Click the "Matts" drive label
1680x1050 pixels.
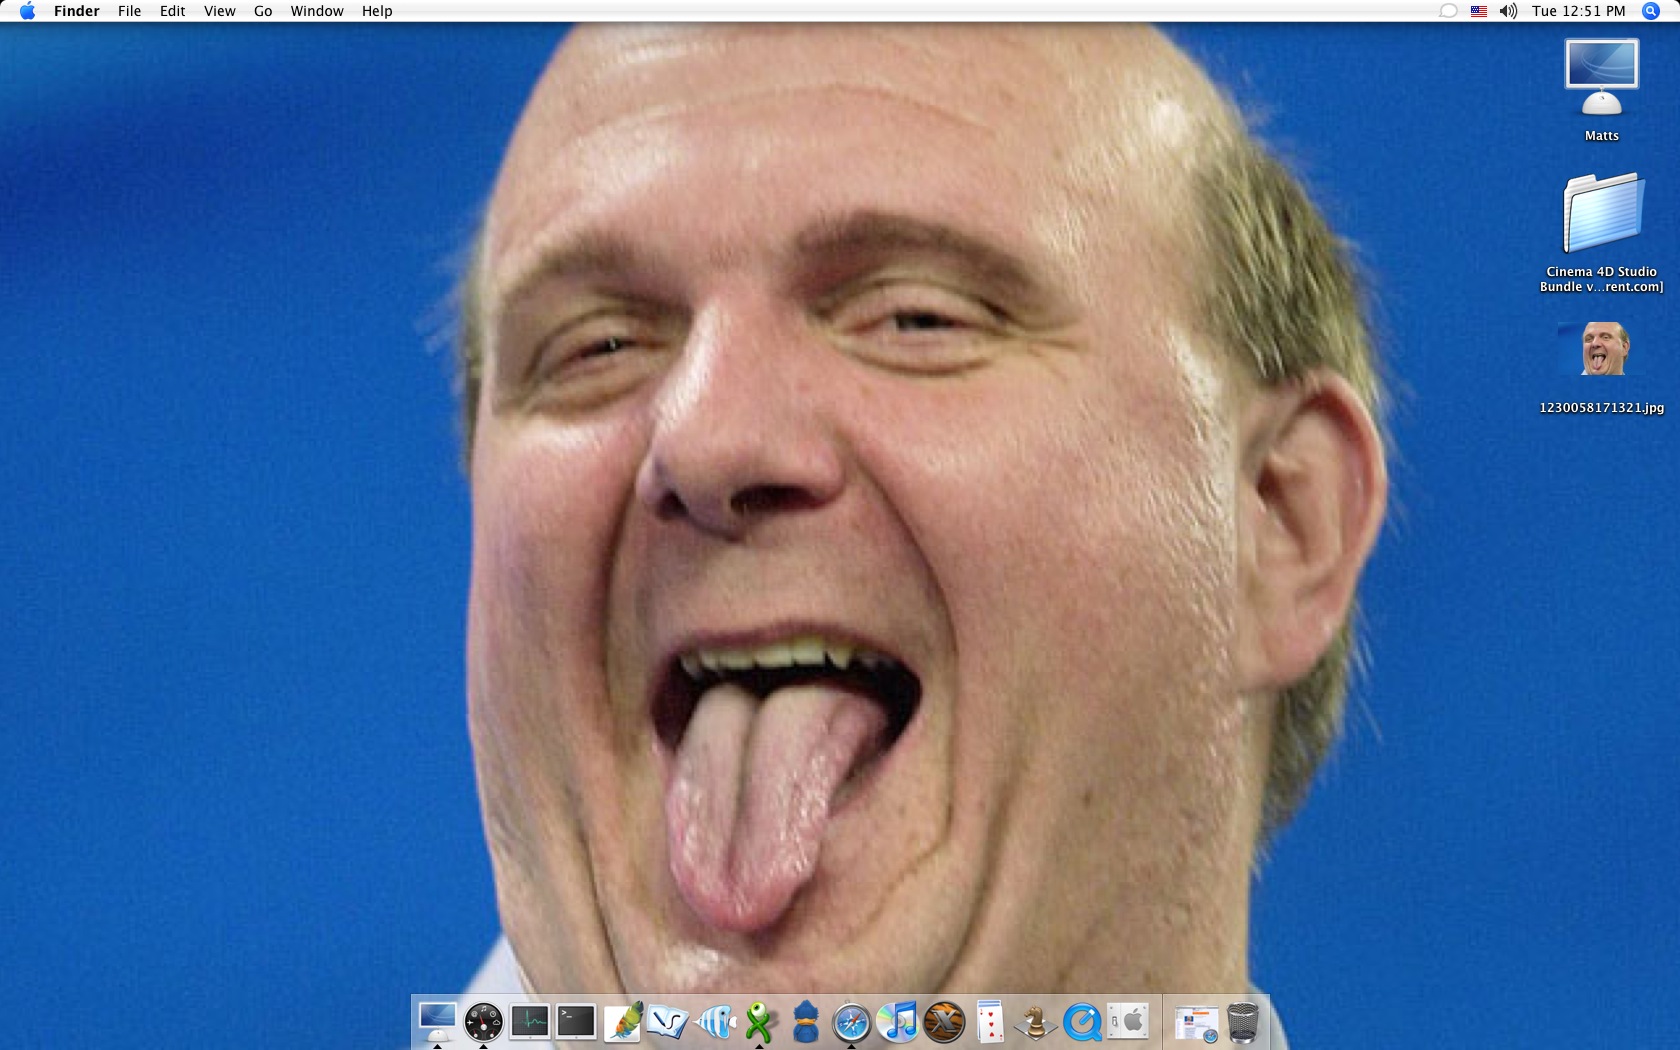pyautogui.click(x=1602, y=136)
